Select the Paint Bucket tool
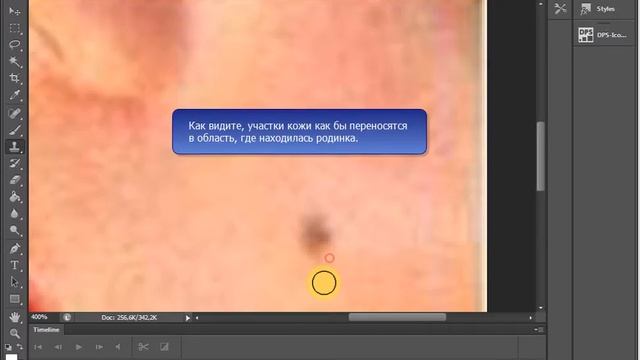This screenshot has width=640, height=360. pyautogui.click(x=15, y=197)
